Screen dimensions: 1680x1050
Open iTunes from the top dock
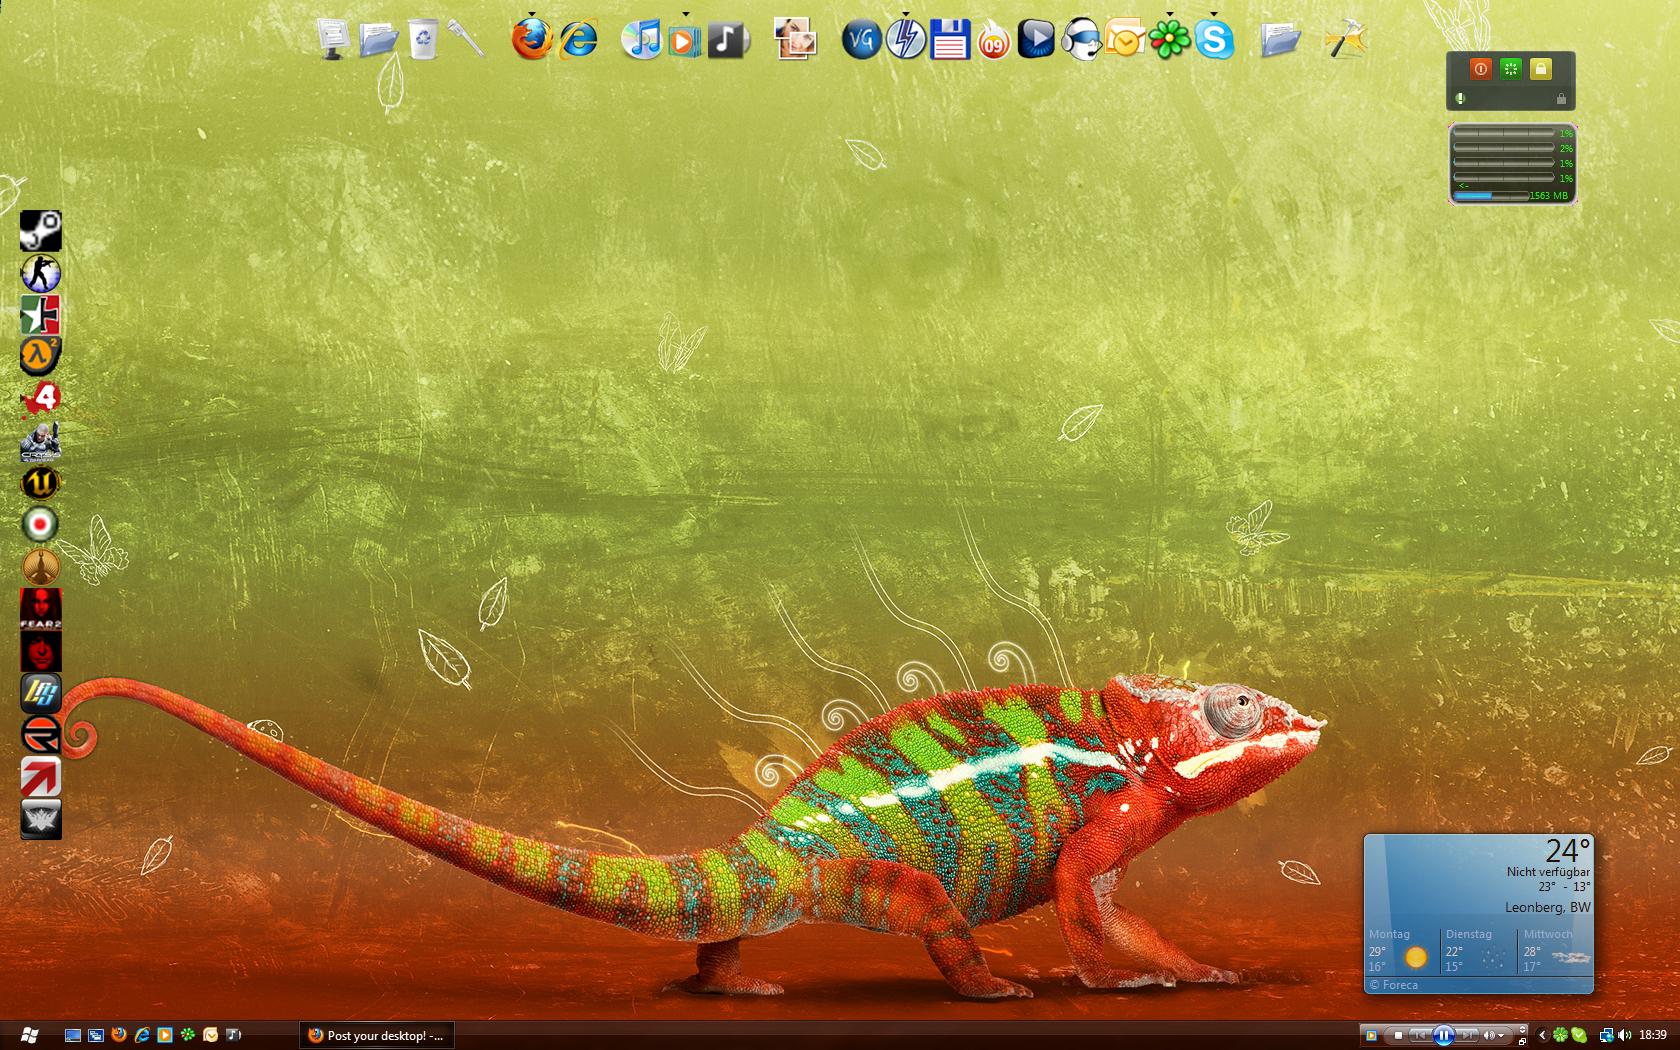(x=641, y=40)
